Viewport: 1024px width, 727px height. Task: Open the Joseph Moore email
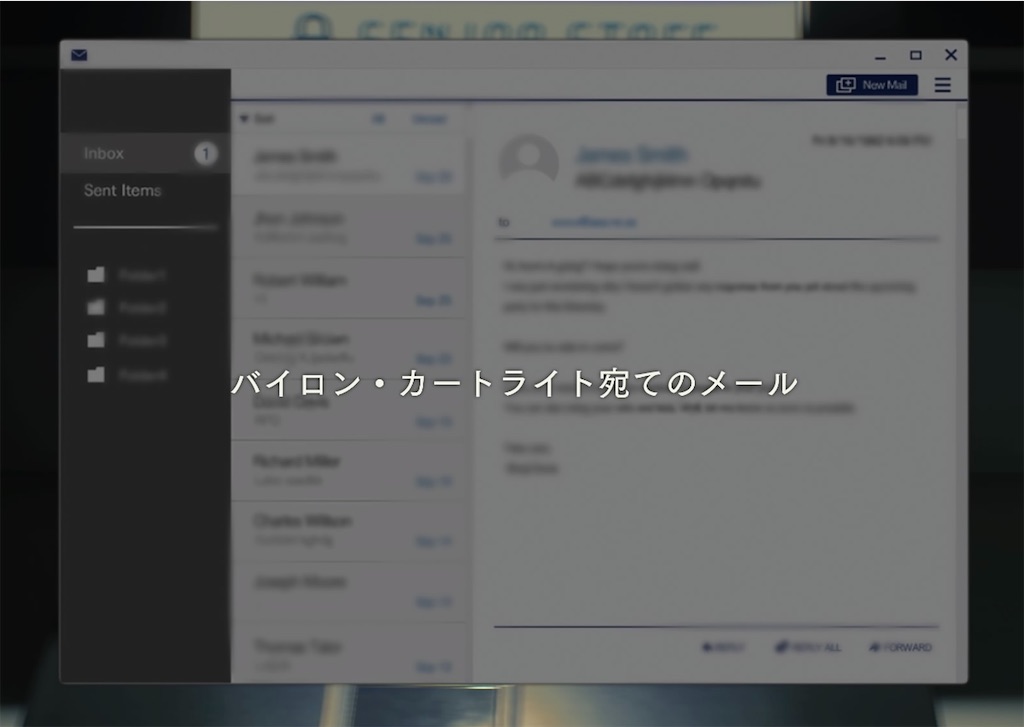click(x=349, y=591)
